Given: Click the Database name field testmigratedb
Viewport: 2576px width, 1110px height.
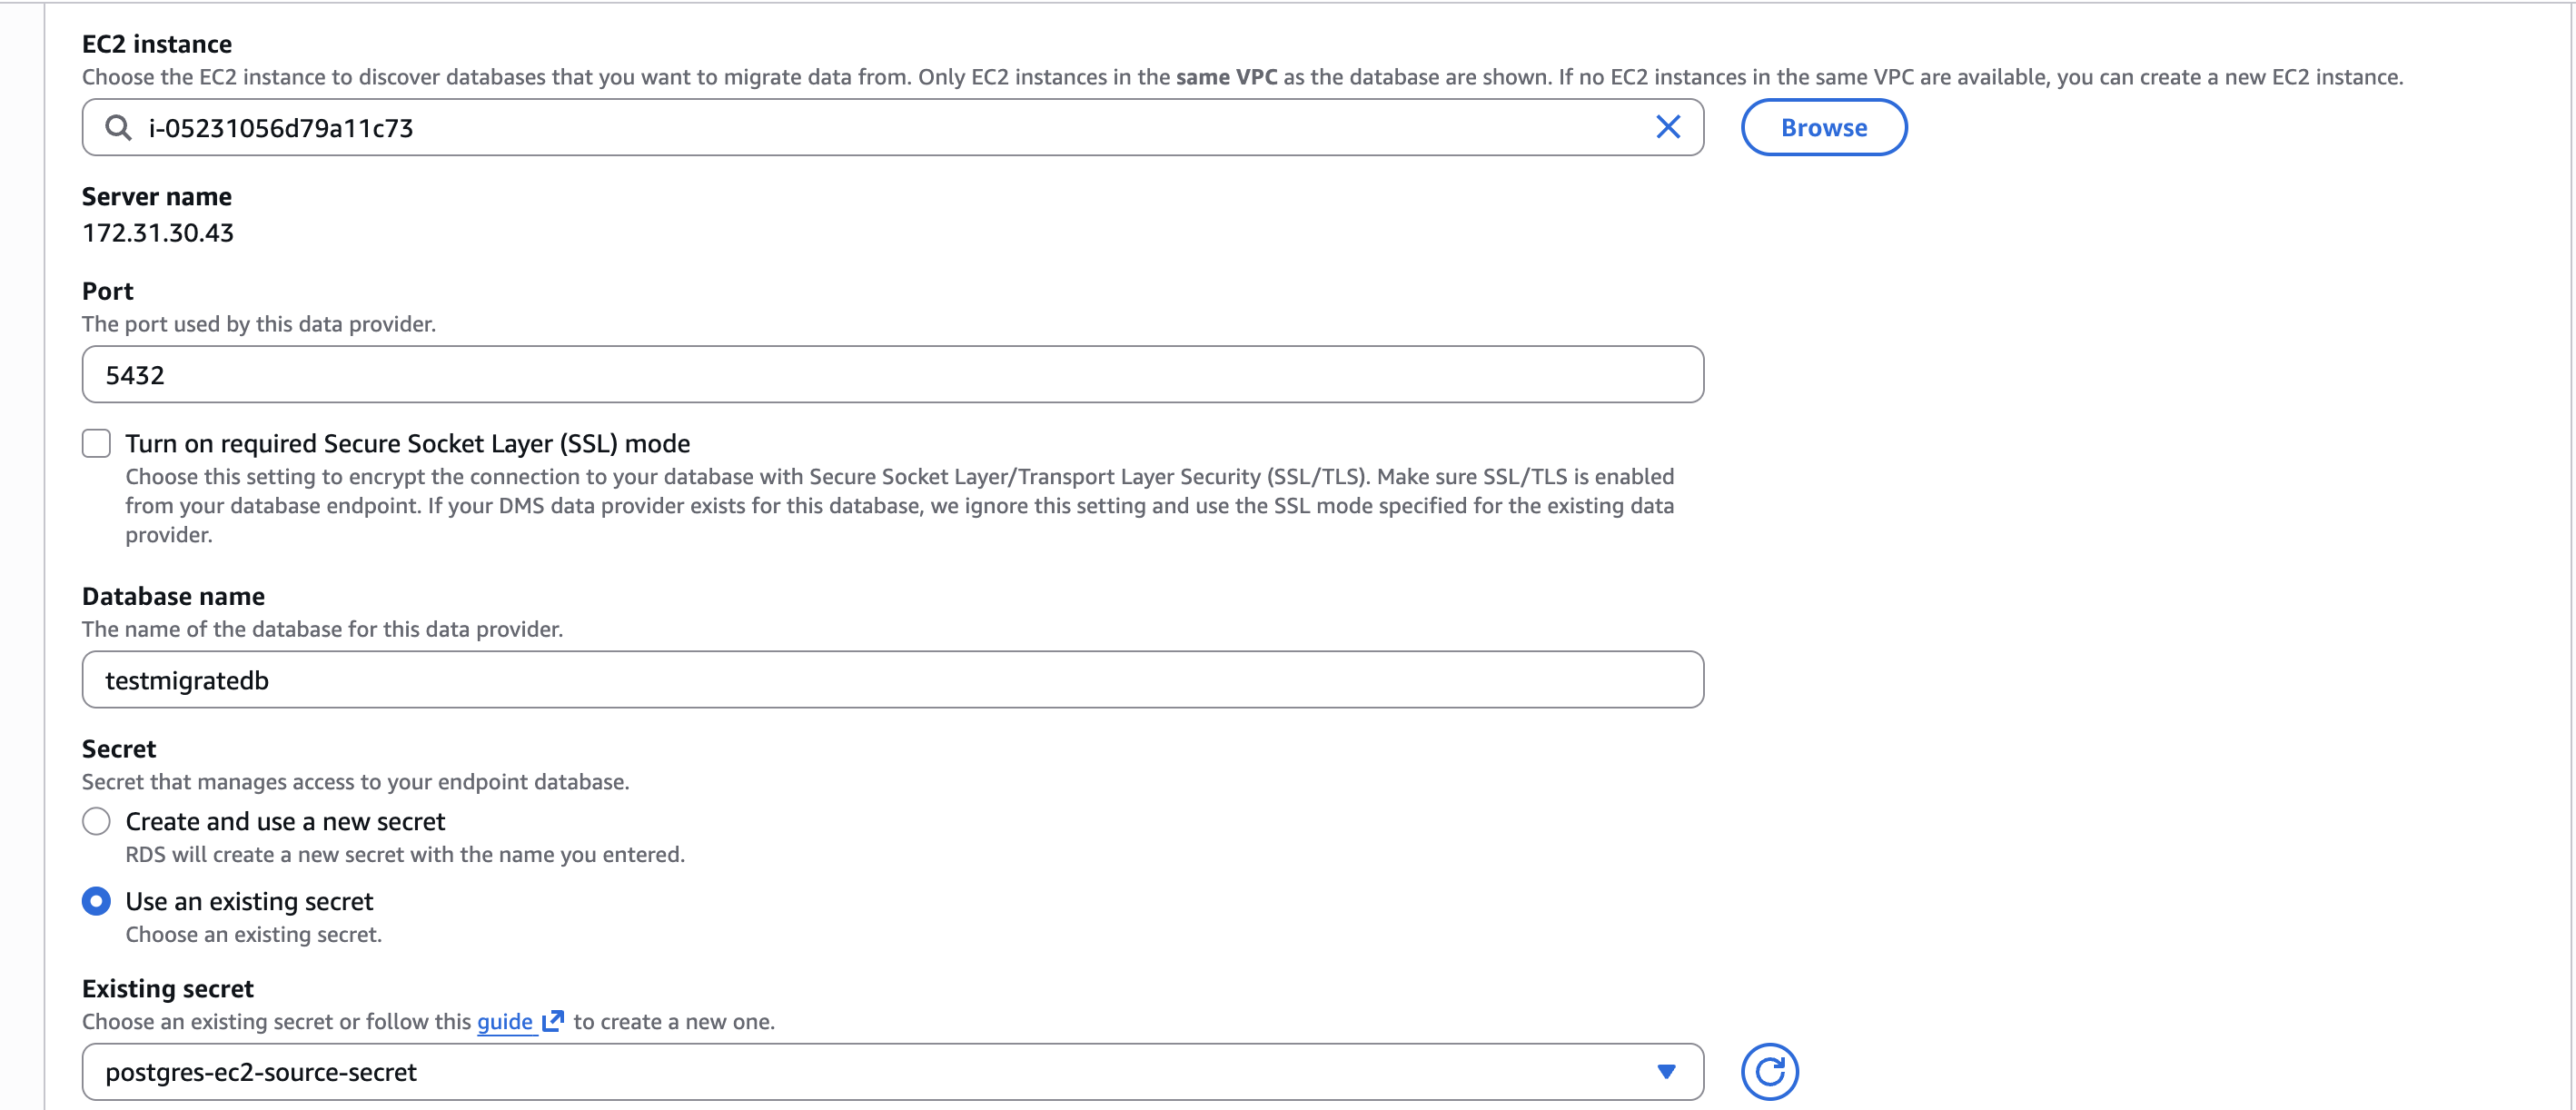Looking at the screenshot, I should pos(892,679).
